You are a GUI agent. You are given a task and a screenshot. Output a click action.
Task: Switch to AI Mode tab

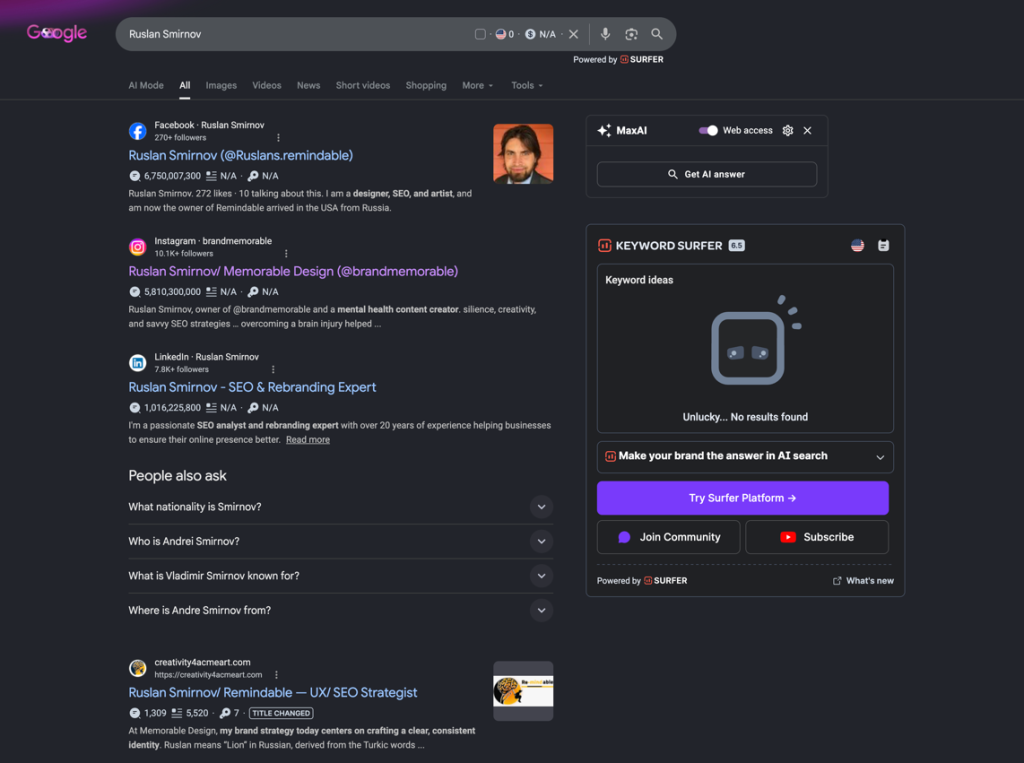pos(146,86)
